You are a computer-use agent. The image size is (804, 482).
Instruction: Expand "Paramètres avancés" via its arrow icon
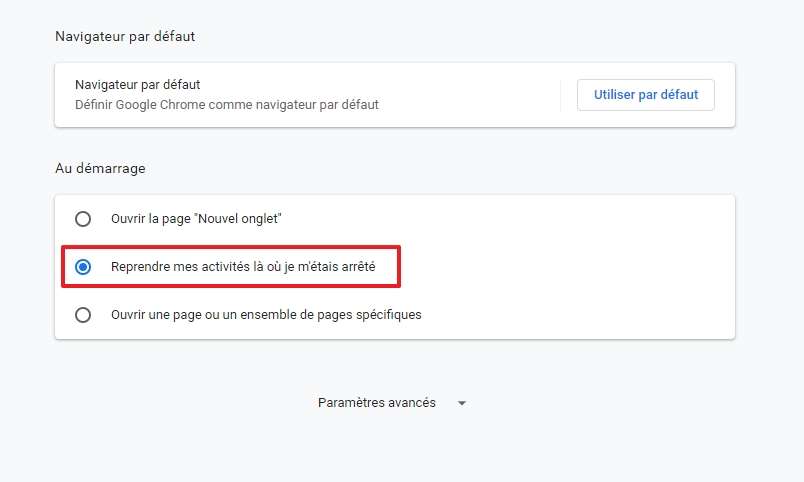461,403
